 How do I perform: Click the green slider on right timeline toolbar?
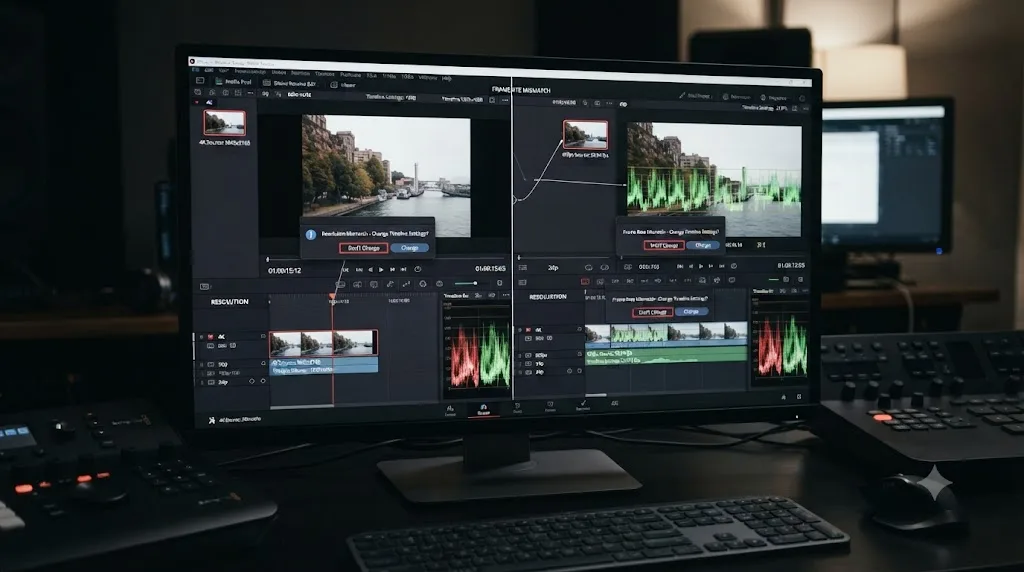tap(773, 280)
